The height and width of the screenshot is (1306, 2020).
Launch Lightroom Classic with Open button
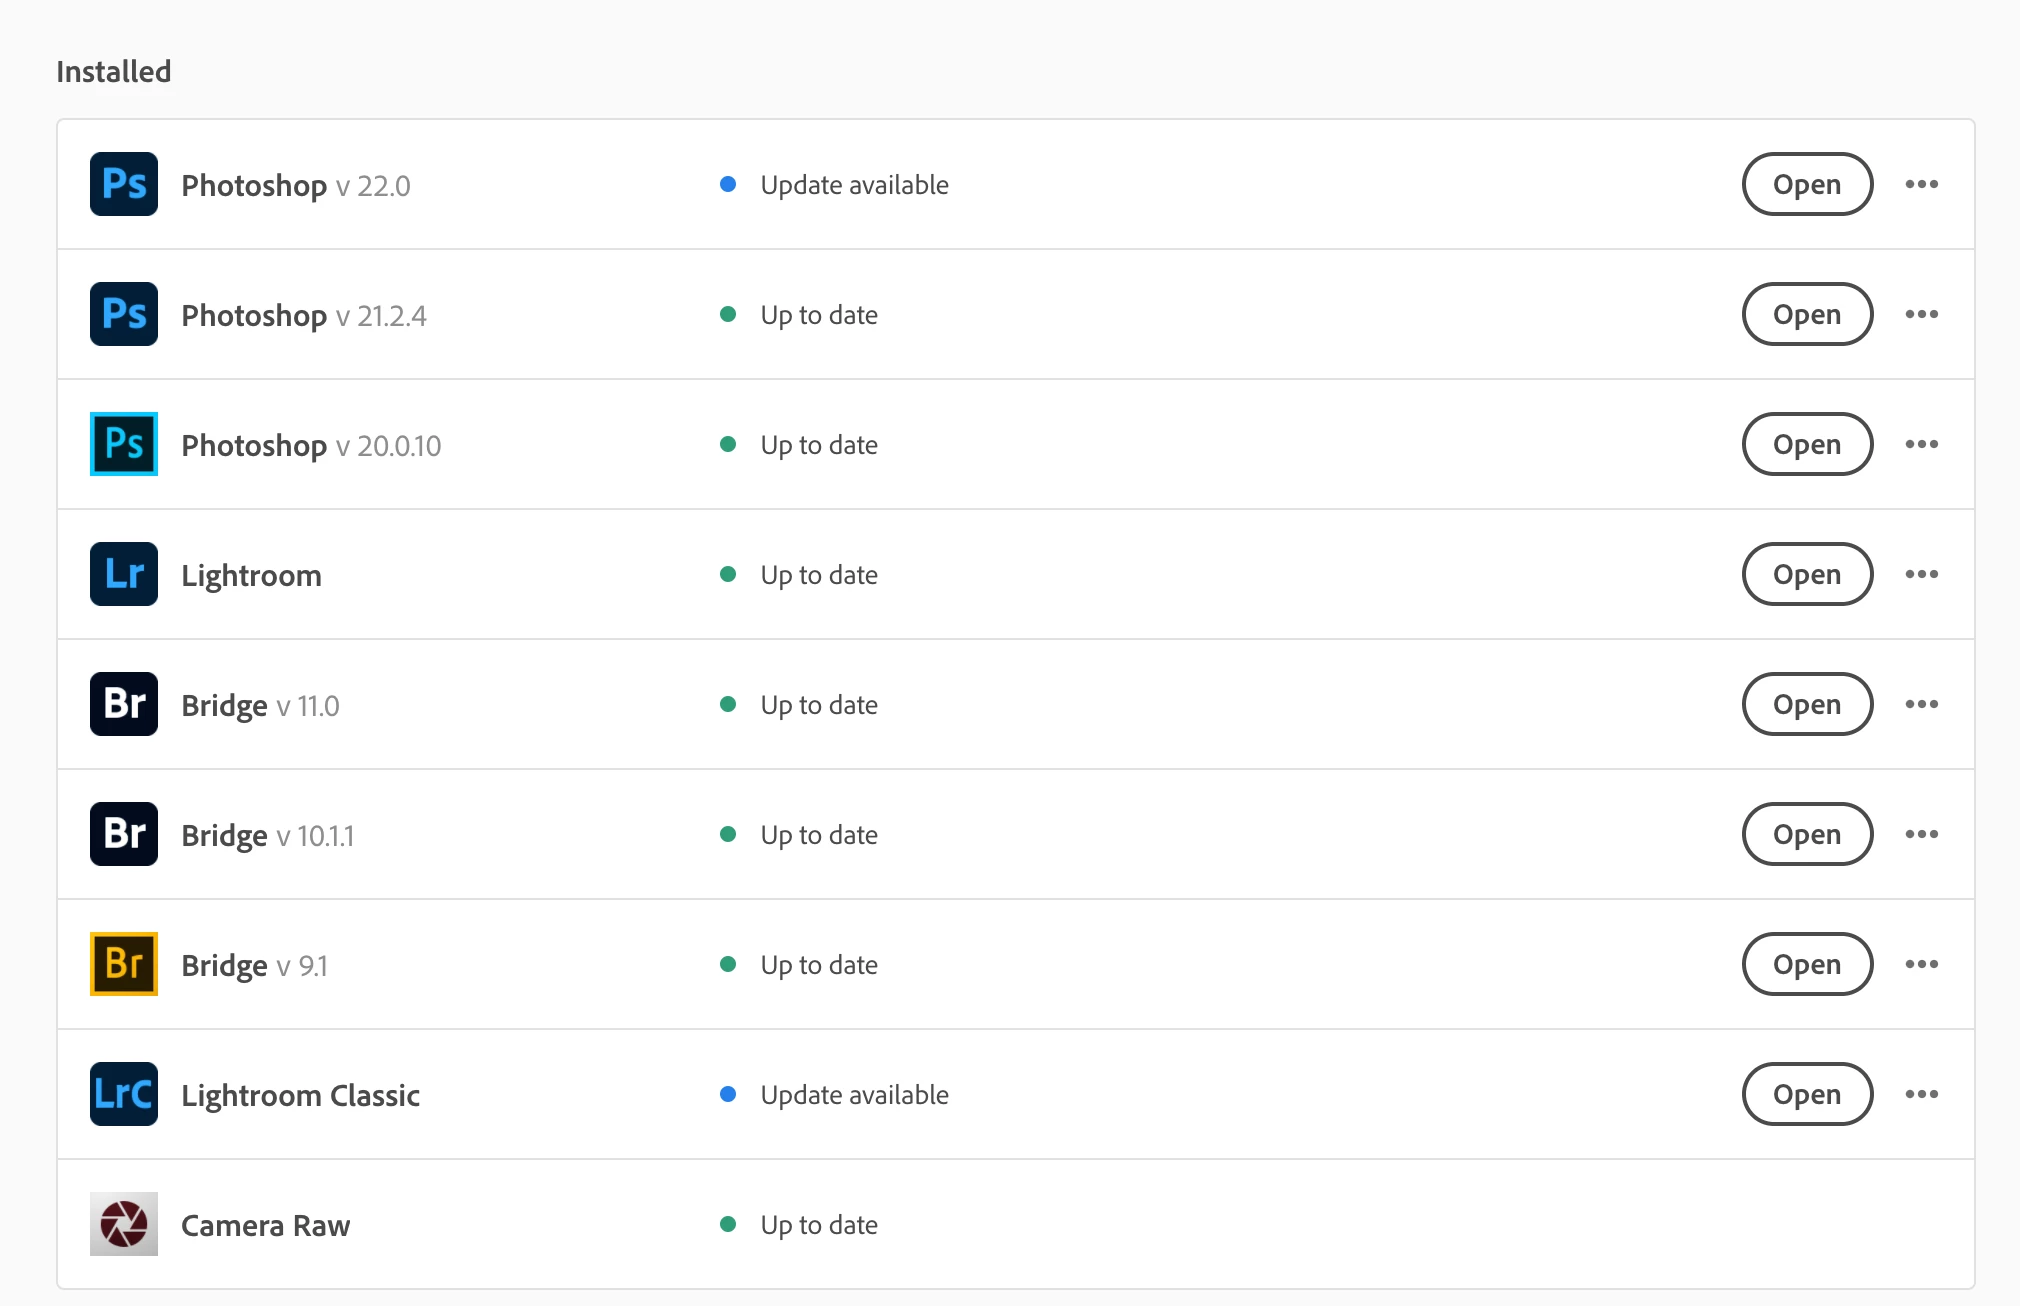coord(1806,1094)
